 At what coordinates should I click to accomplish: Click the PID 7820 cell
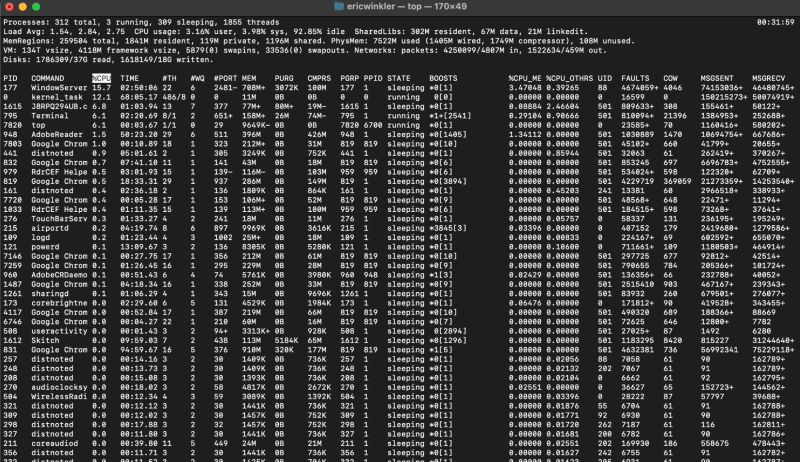point(12,125)
